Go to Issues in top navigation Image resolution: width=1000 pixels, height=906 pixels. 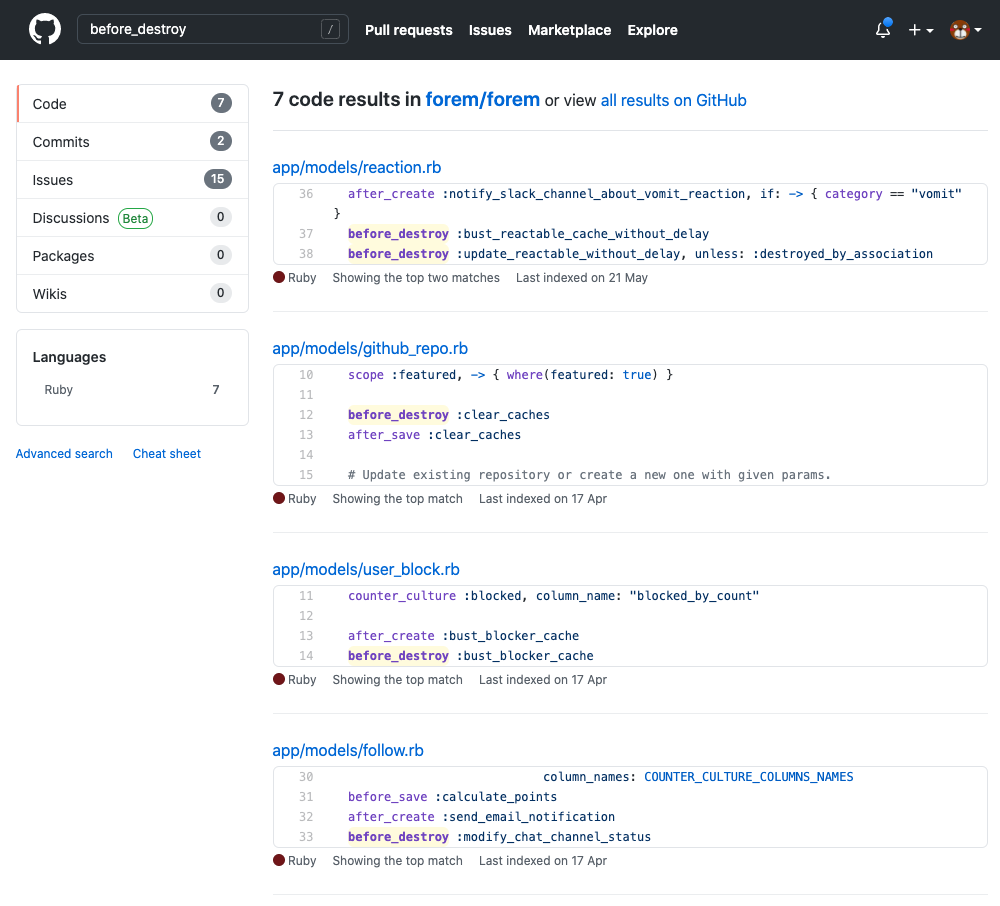point(490,30)
